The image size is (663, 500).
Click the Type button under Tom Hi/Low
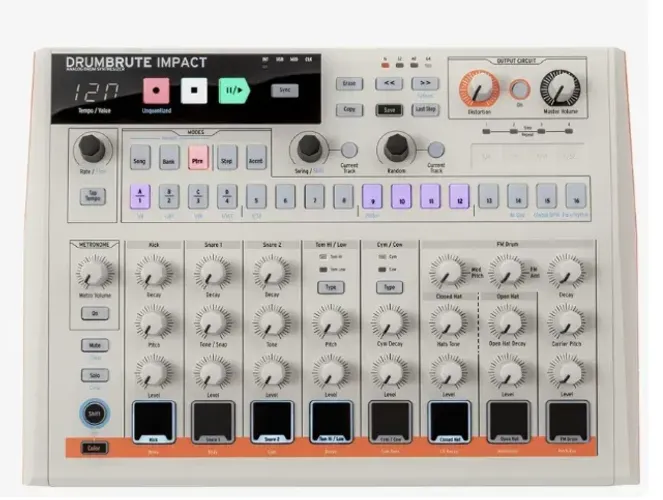(331, 287)
